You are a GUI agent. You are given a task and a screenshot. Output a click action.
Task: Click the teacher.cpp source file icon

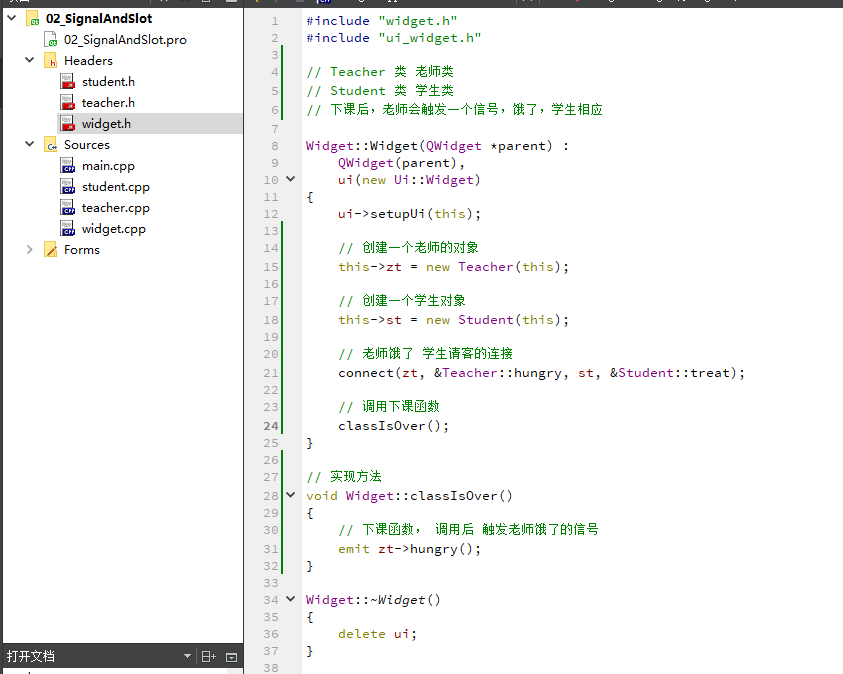[x=68, y=207]
